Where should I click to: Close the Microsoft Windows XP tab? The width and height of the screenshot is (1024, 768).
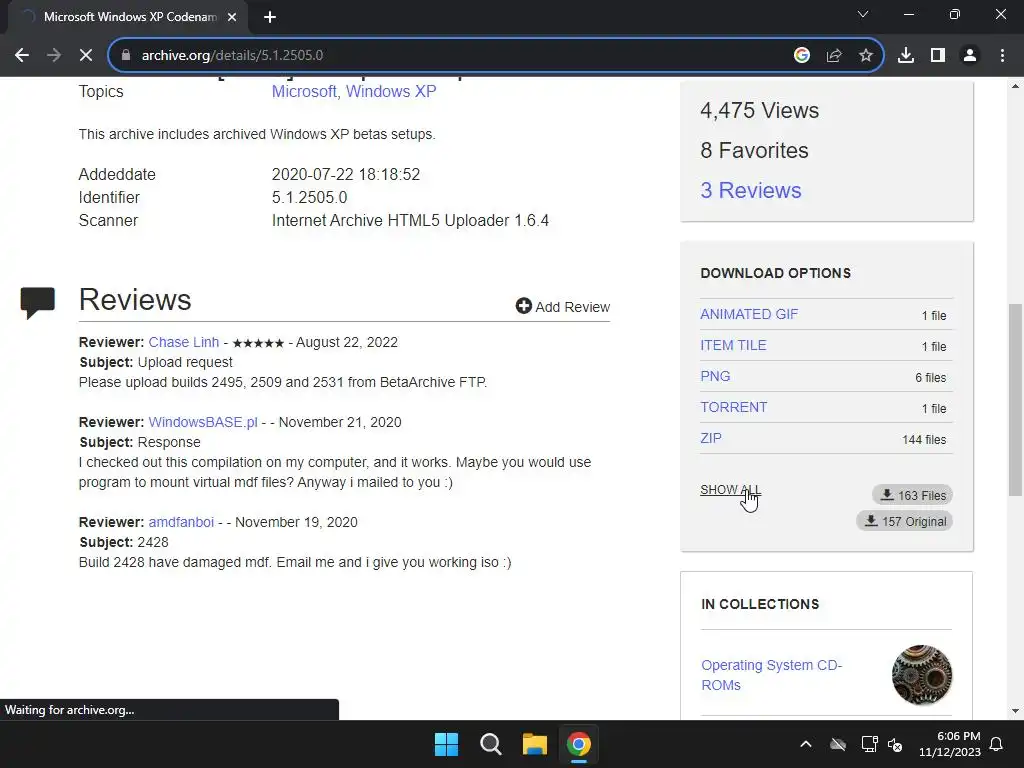click(x=232, y=17)
